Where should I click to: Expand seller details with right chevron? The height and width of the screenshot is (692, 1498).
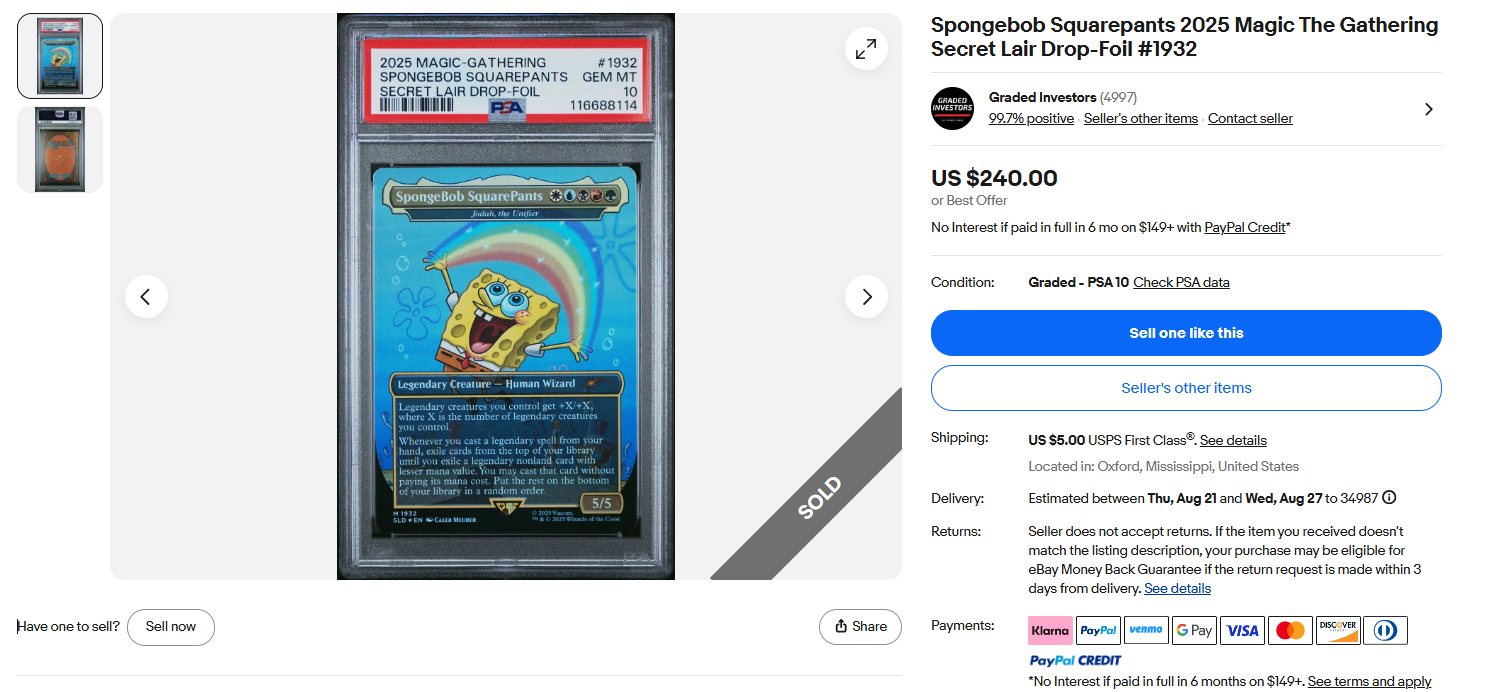[1428, 109]
